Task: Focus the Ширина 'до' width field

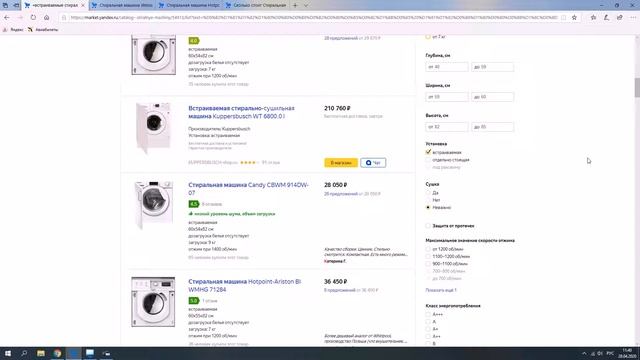Action: 492,97
